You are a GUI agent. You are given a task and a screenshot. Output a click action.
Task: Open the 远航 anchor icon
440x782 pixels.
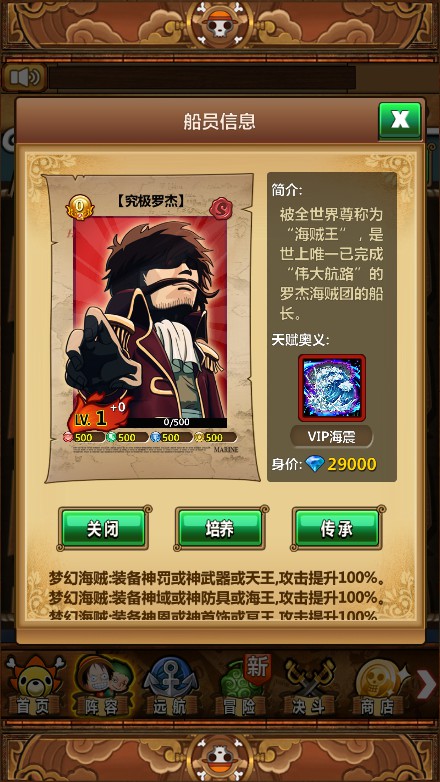coord(172,686)
